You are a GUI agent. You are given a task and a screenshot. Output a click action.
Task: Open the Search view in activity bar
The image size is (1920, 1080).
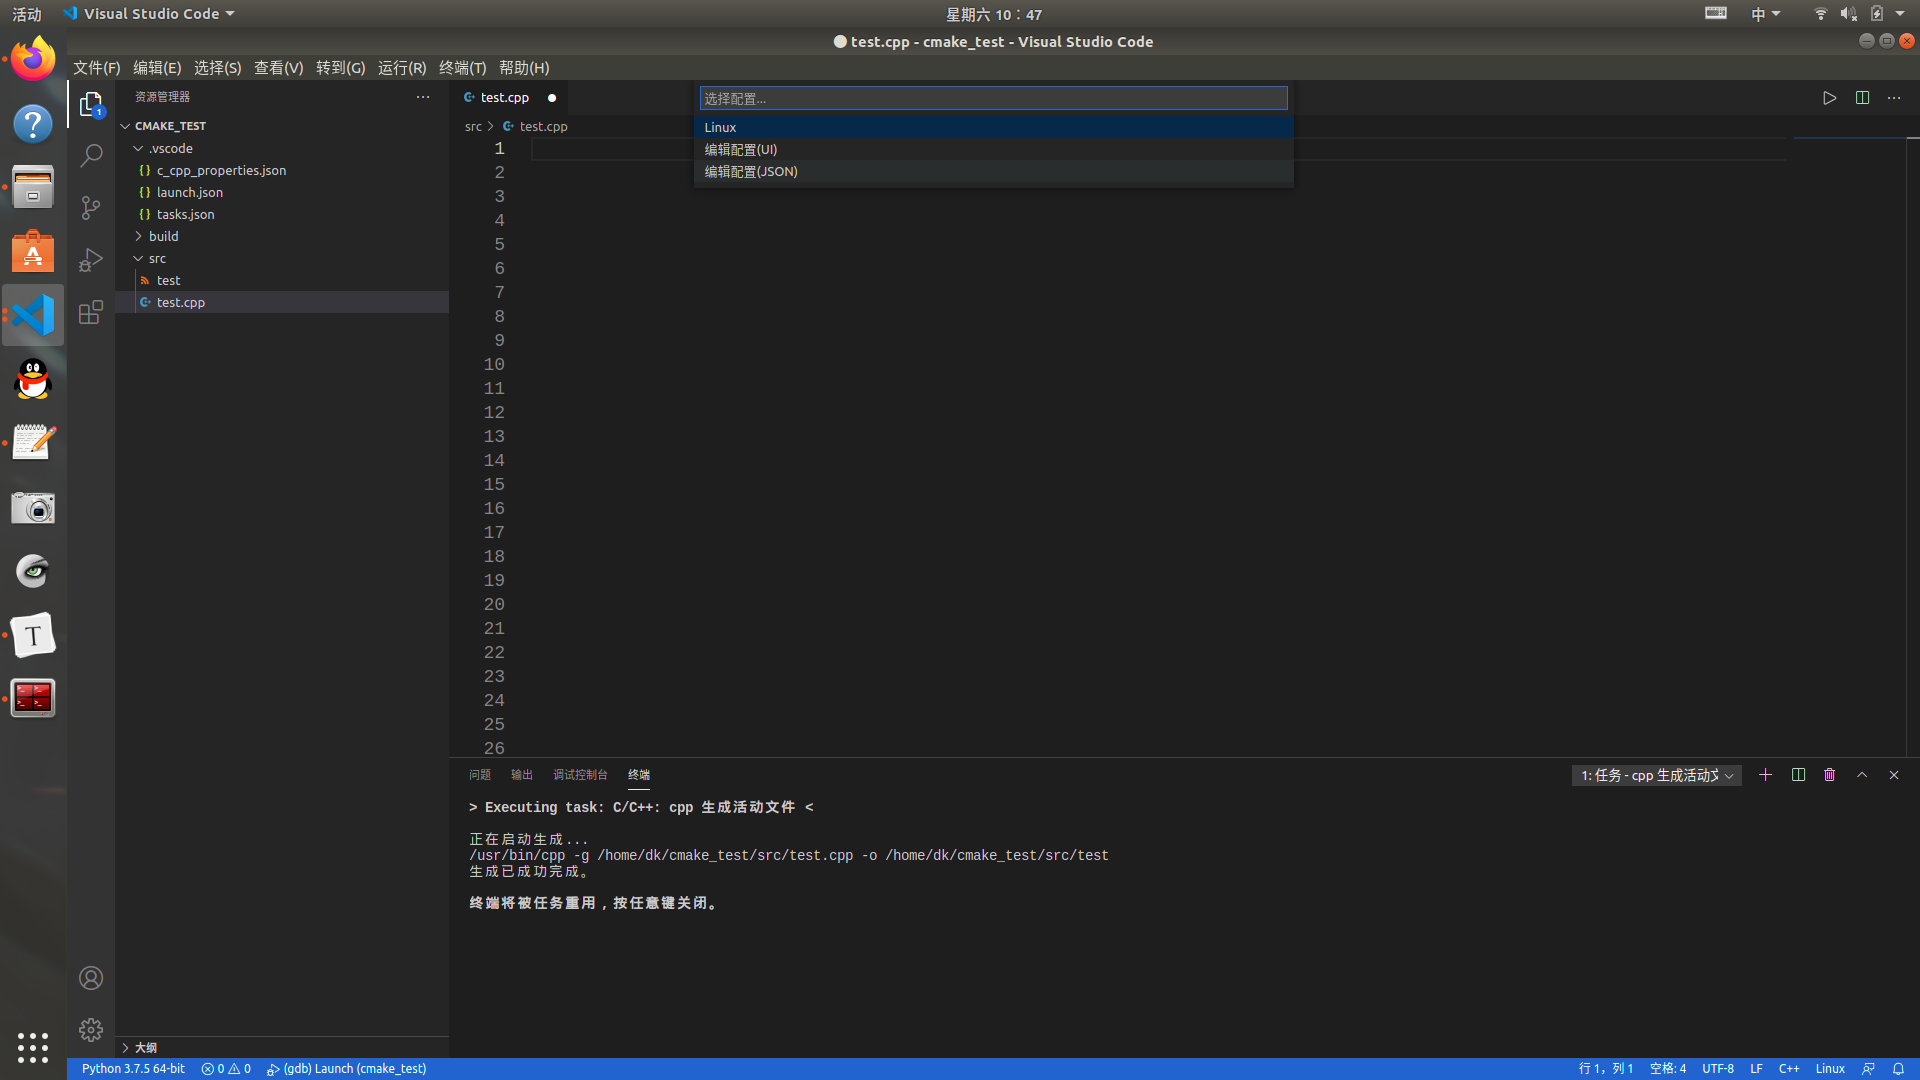pos(91,155)
